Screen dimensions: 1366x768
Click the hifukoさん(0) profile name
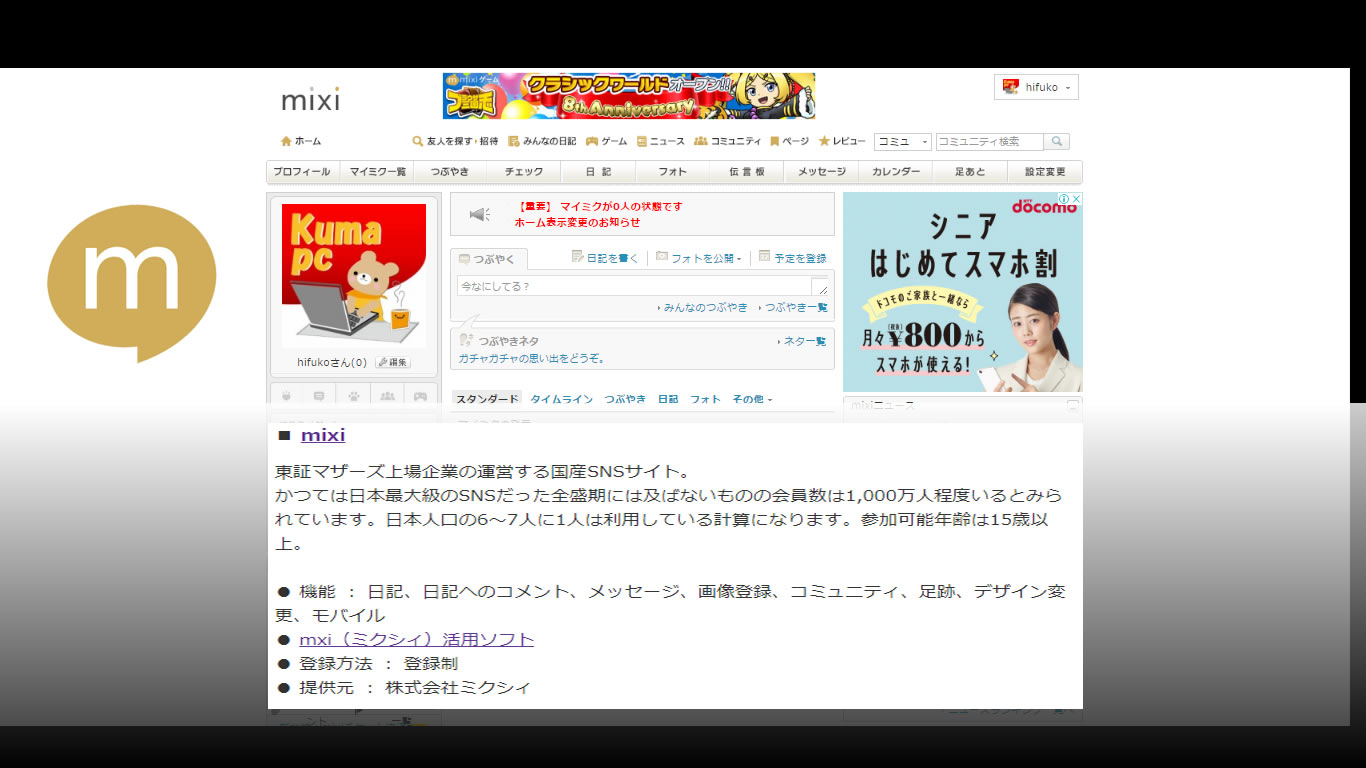[x=332, y=363]
